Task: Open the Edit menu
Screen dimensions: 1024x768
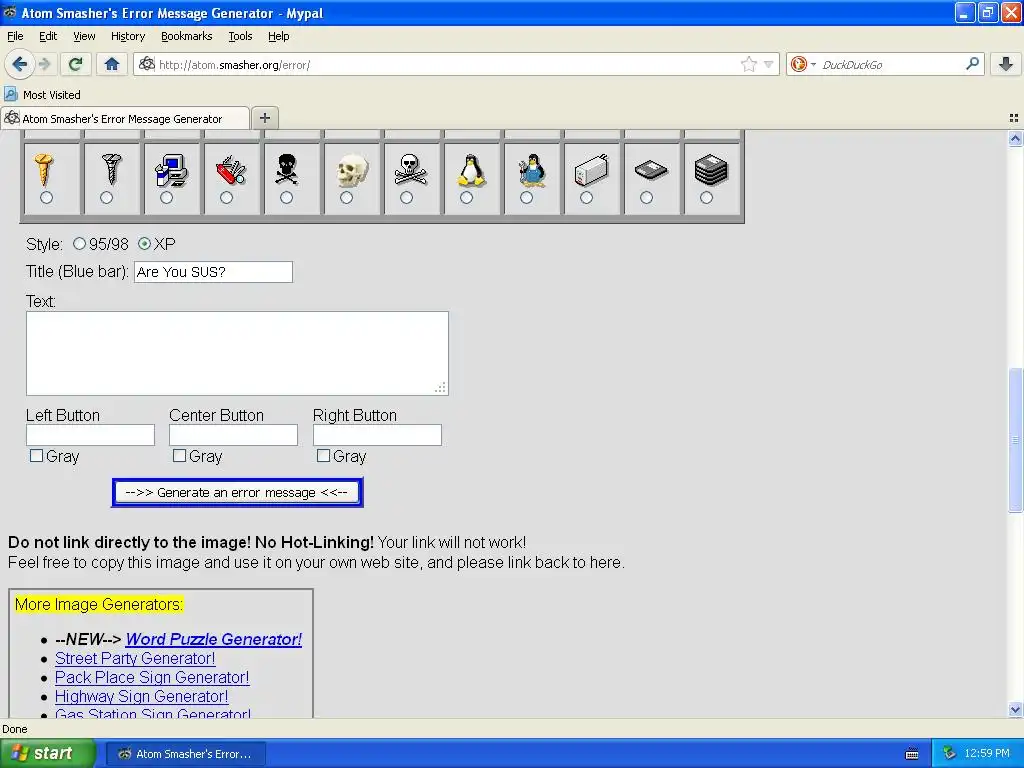Action: [48, 36]
